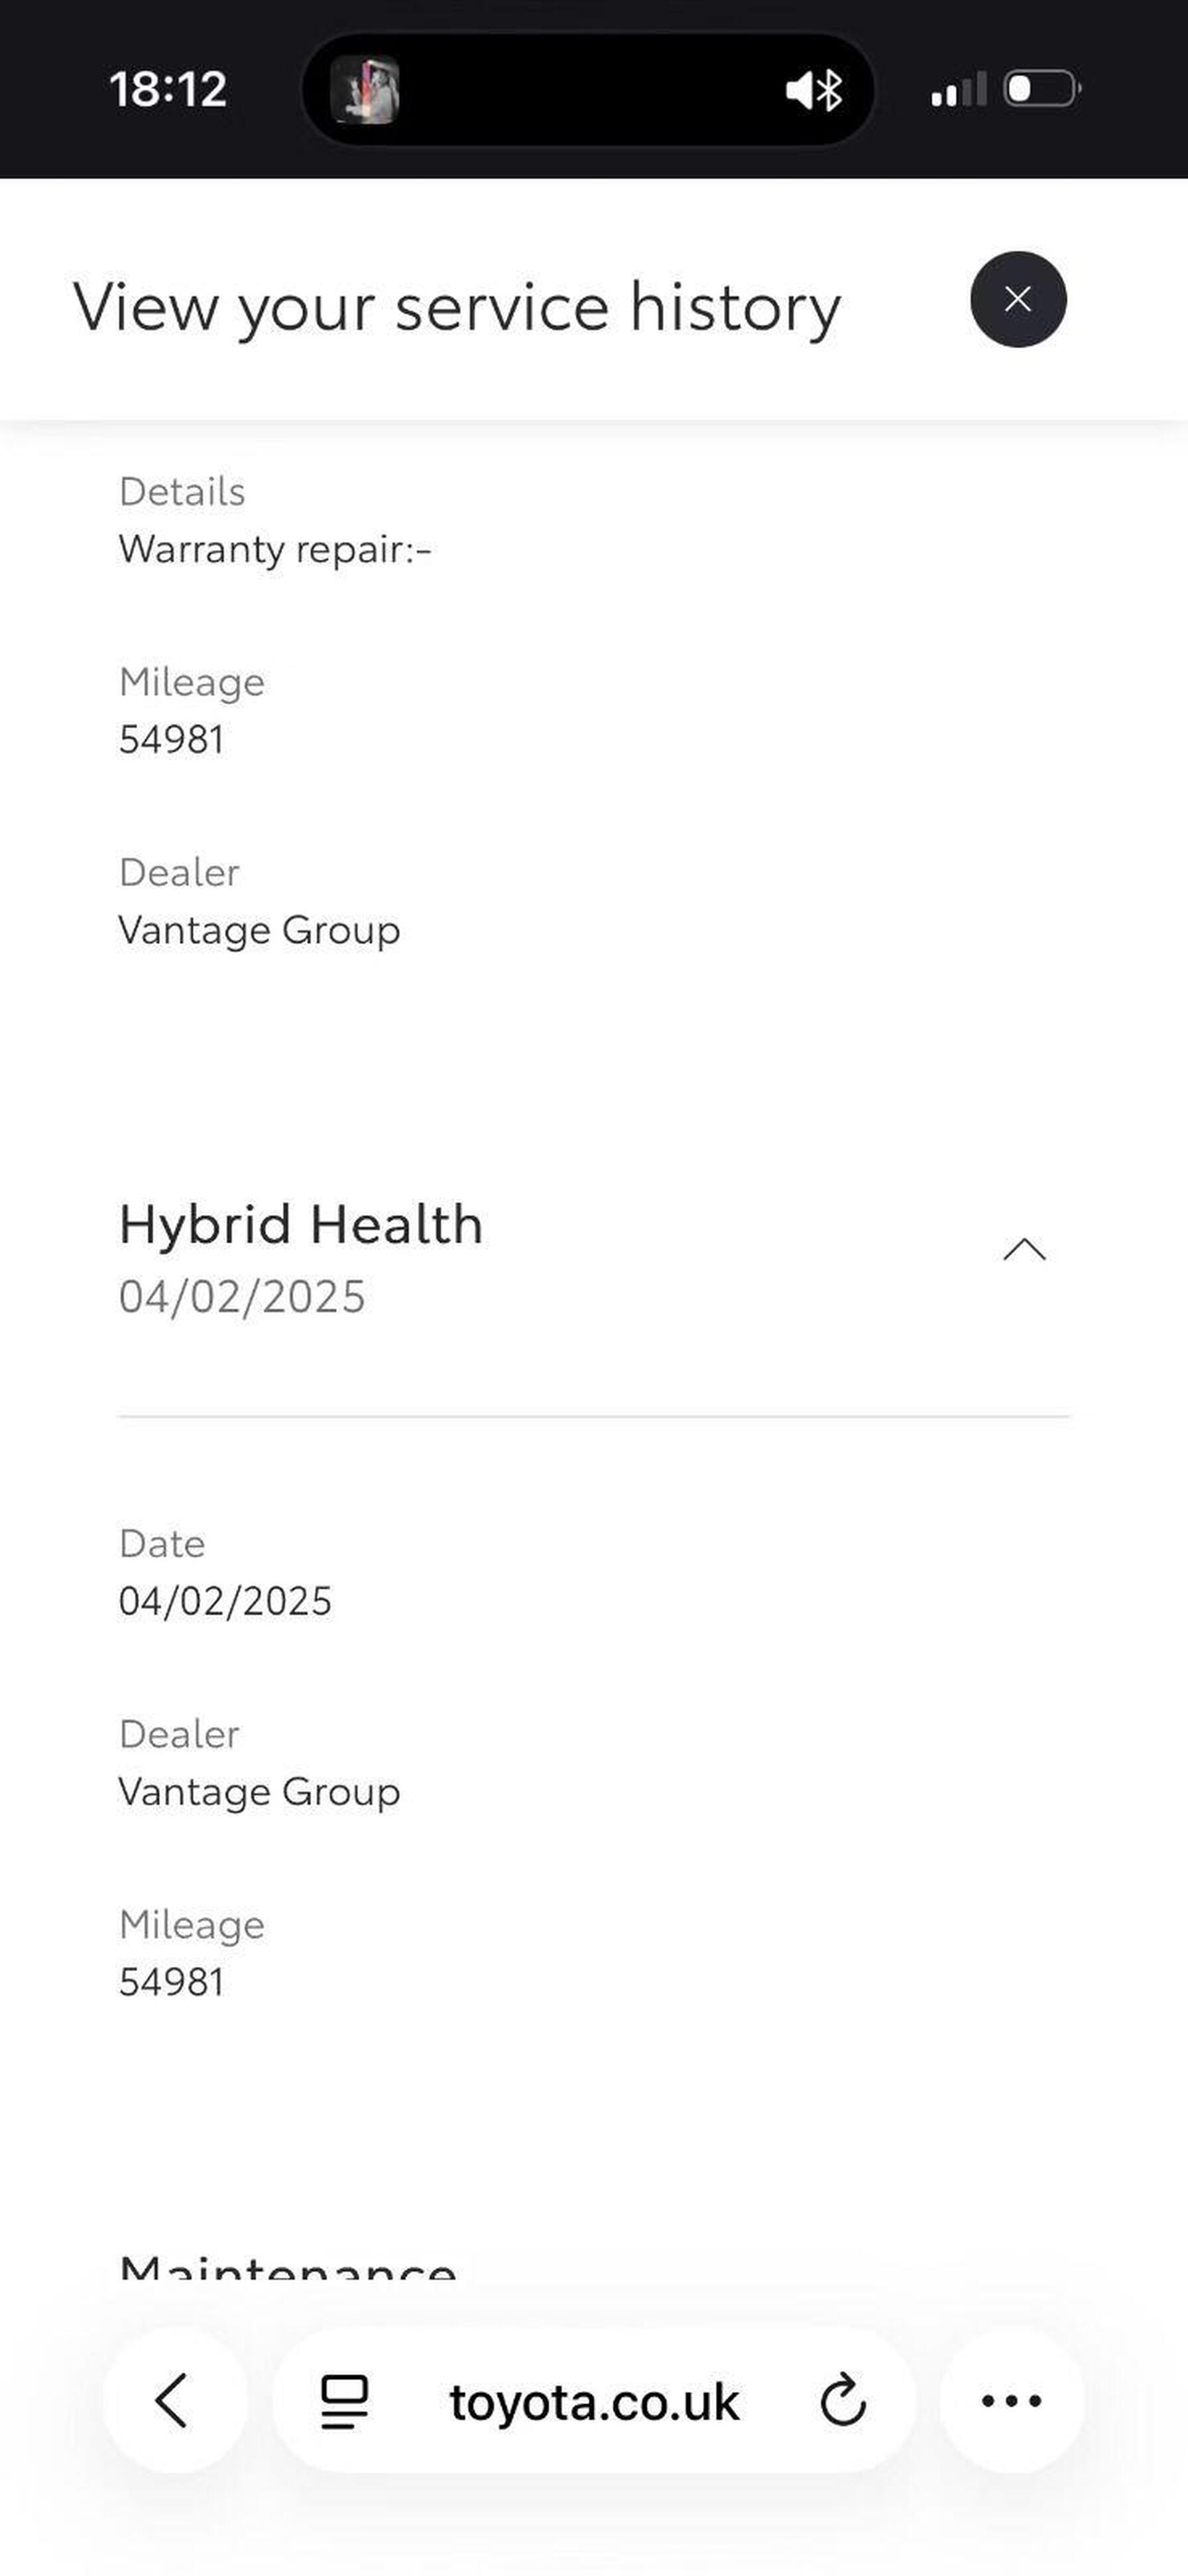Reload the toyota.co.uk page
The height and width of the screenshot is (2576, 1188).
click(x=842, y=2401)
